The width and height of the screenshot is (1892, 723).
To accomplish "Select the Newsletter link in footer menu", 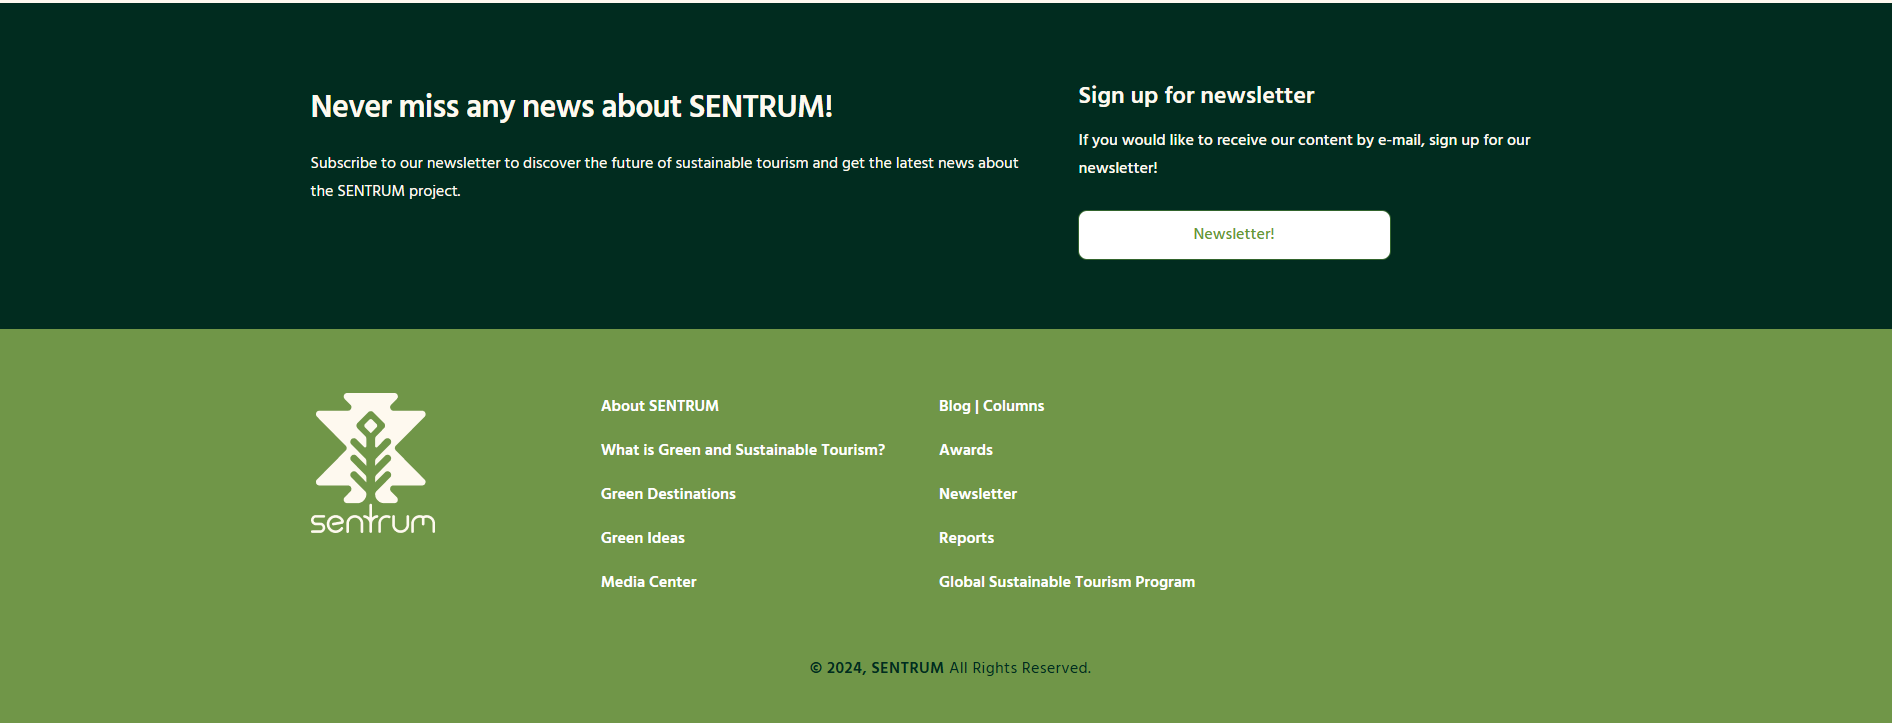I will point(977,494).
